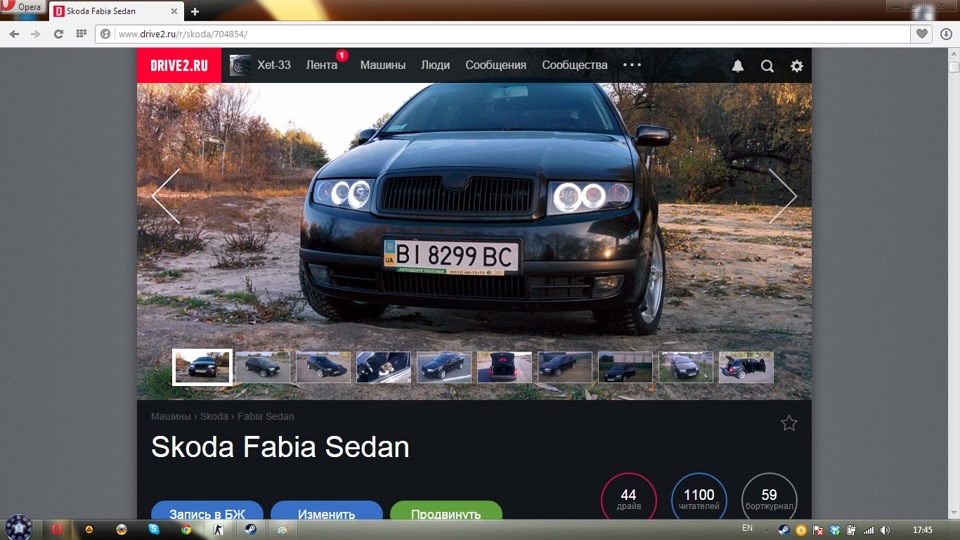Reload the page with refresh icon

(58, 34)
